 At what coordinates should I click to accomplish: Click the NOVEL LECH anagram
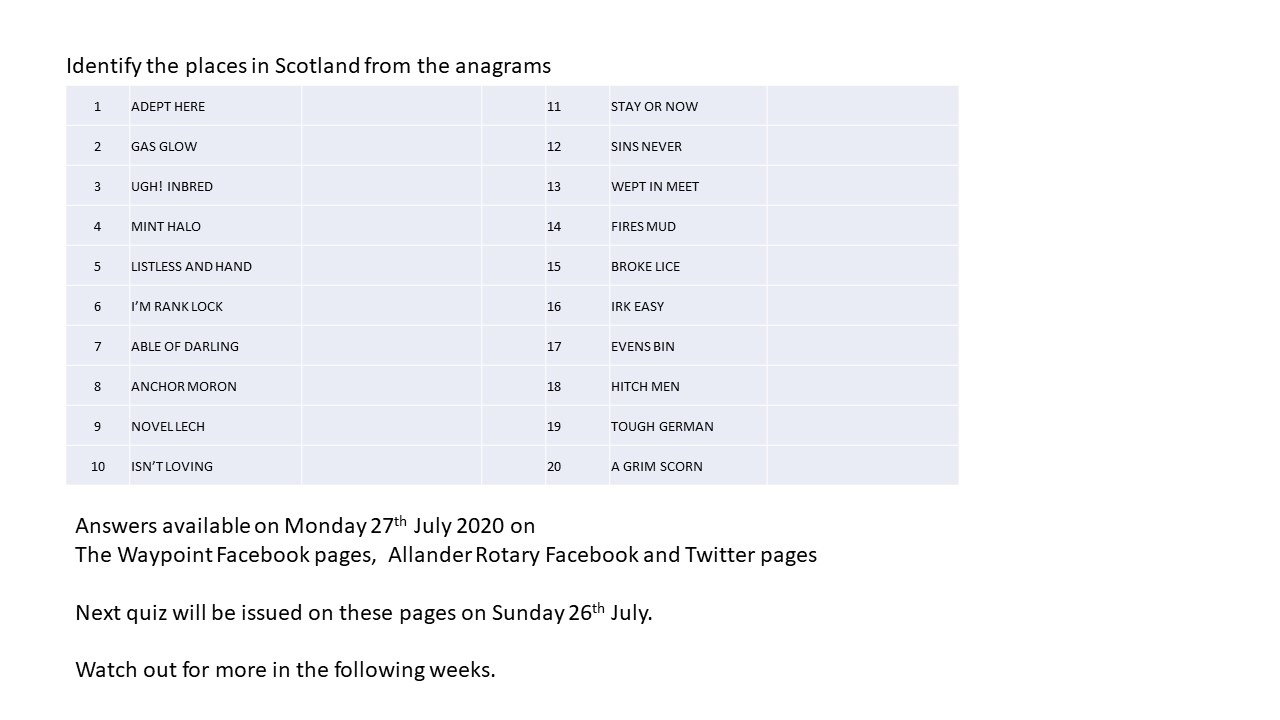[x=168, y=426]
